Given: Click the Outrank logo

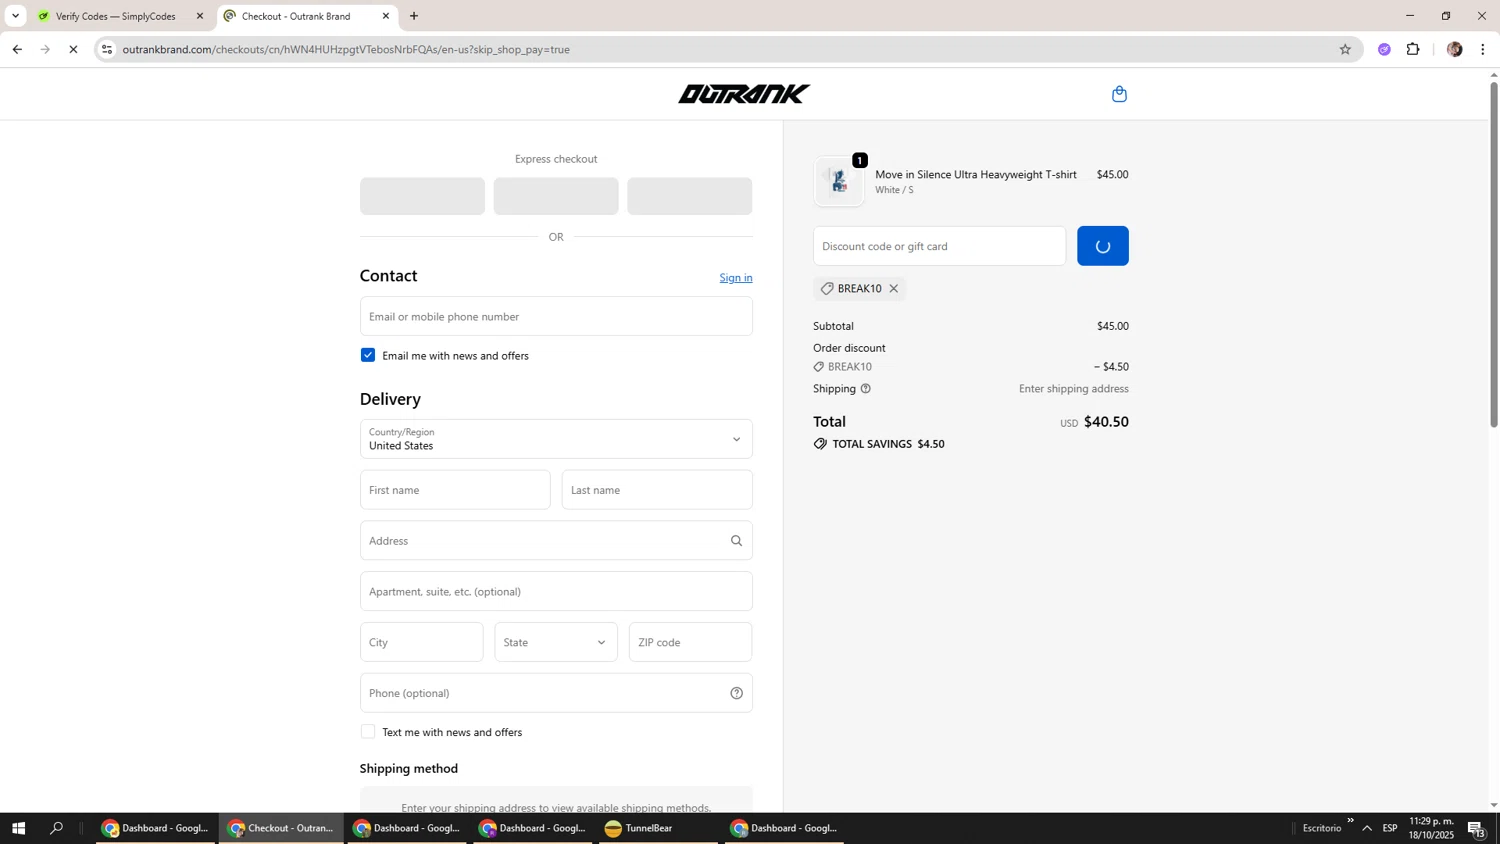Looking at the screenshot, I should (744, 94).
